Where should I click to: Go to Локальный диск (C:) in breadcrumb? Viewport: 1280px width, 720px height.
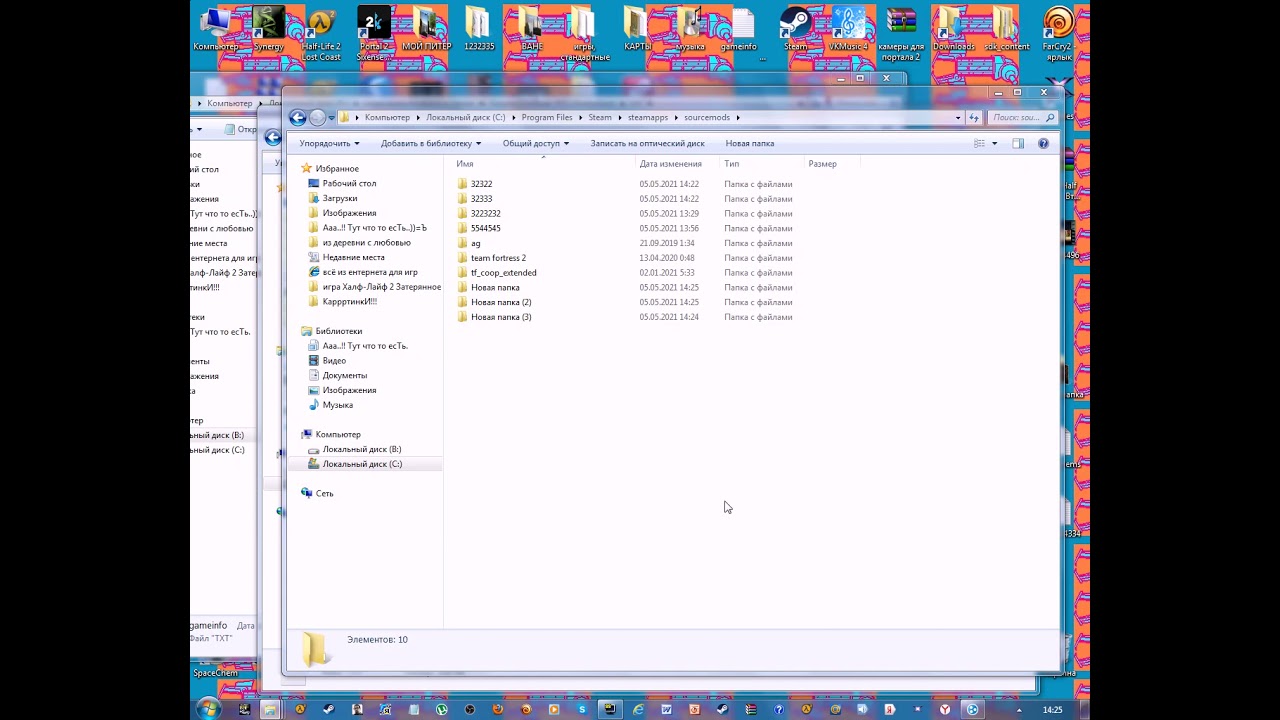coord(466,118)
